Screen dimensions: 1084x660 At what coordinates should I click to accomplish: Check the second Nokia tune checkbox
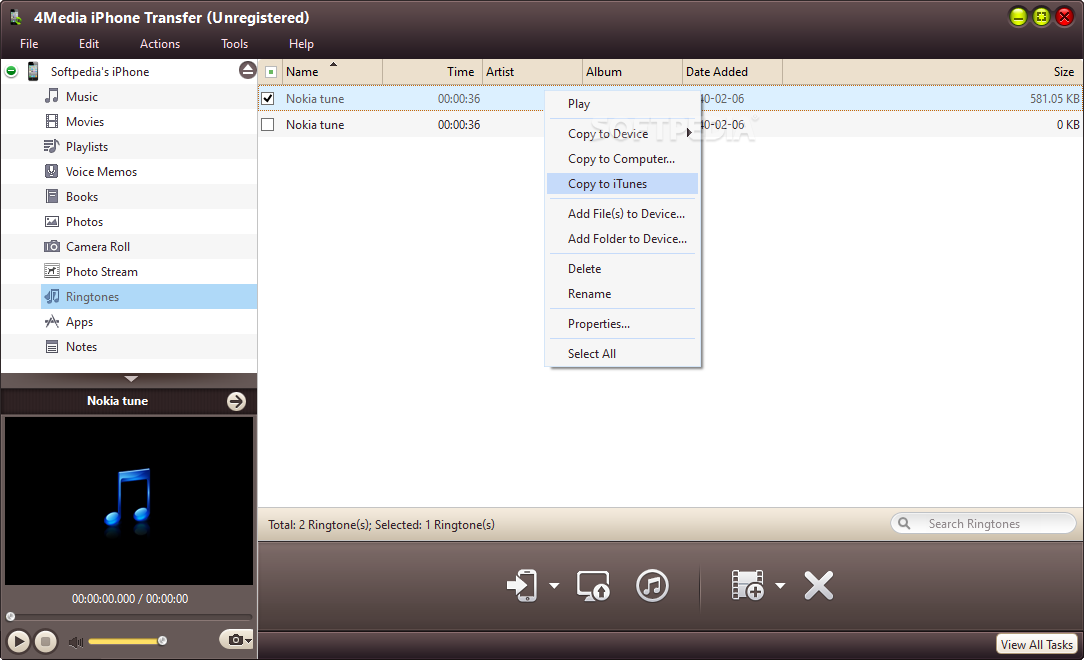[x=268, y=124]
